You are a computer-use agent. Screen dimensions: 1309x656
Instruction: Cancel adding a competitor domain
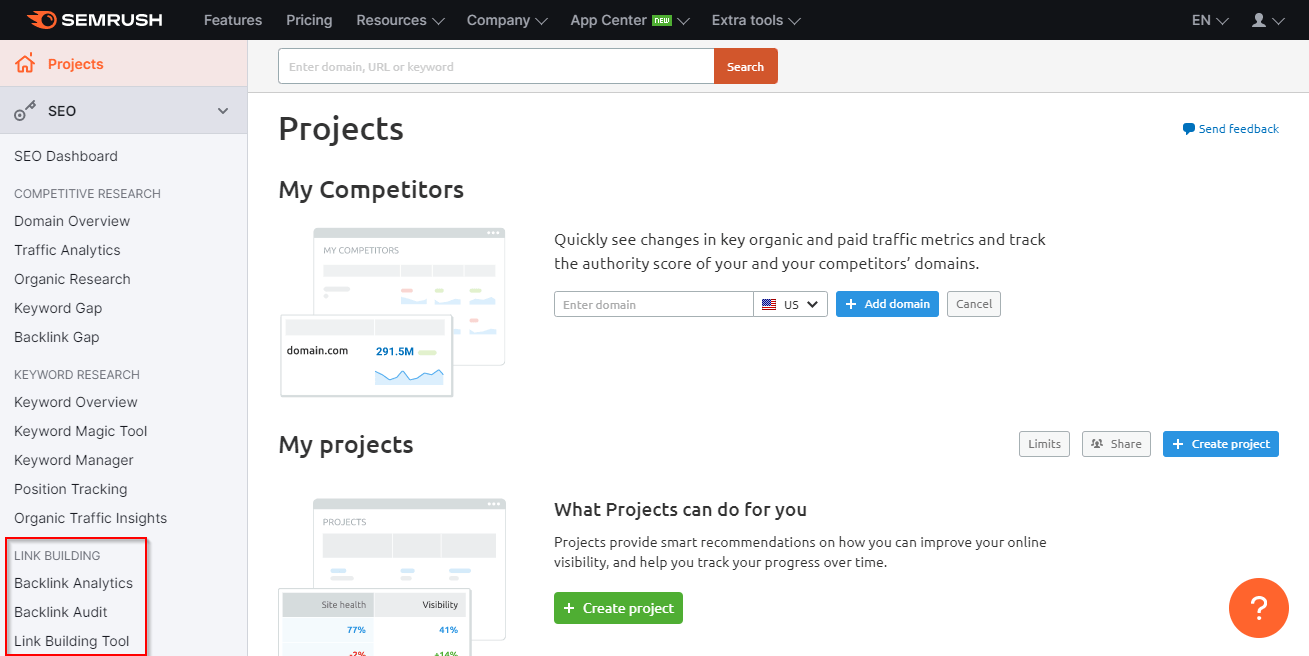pos(974,304)
